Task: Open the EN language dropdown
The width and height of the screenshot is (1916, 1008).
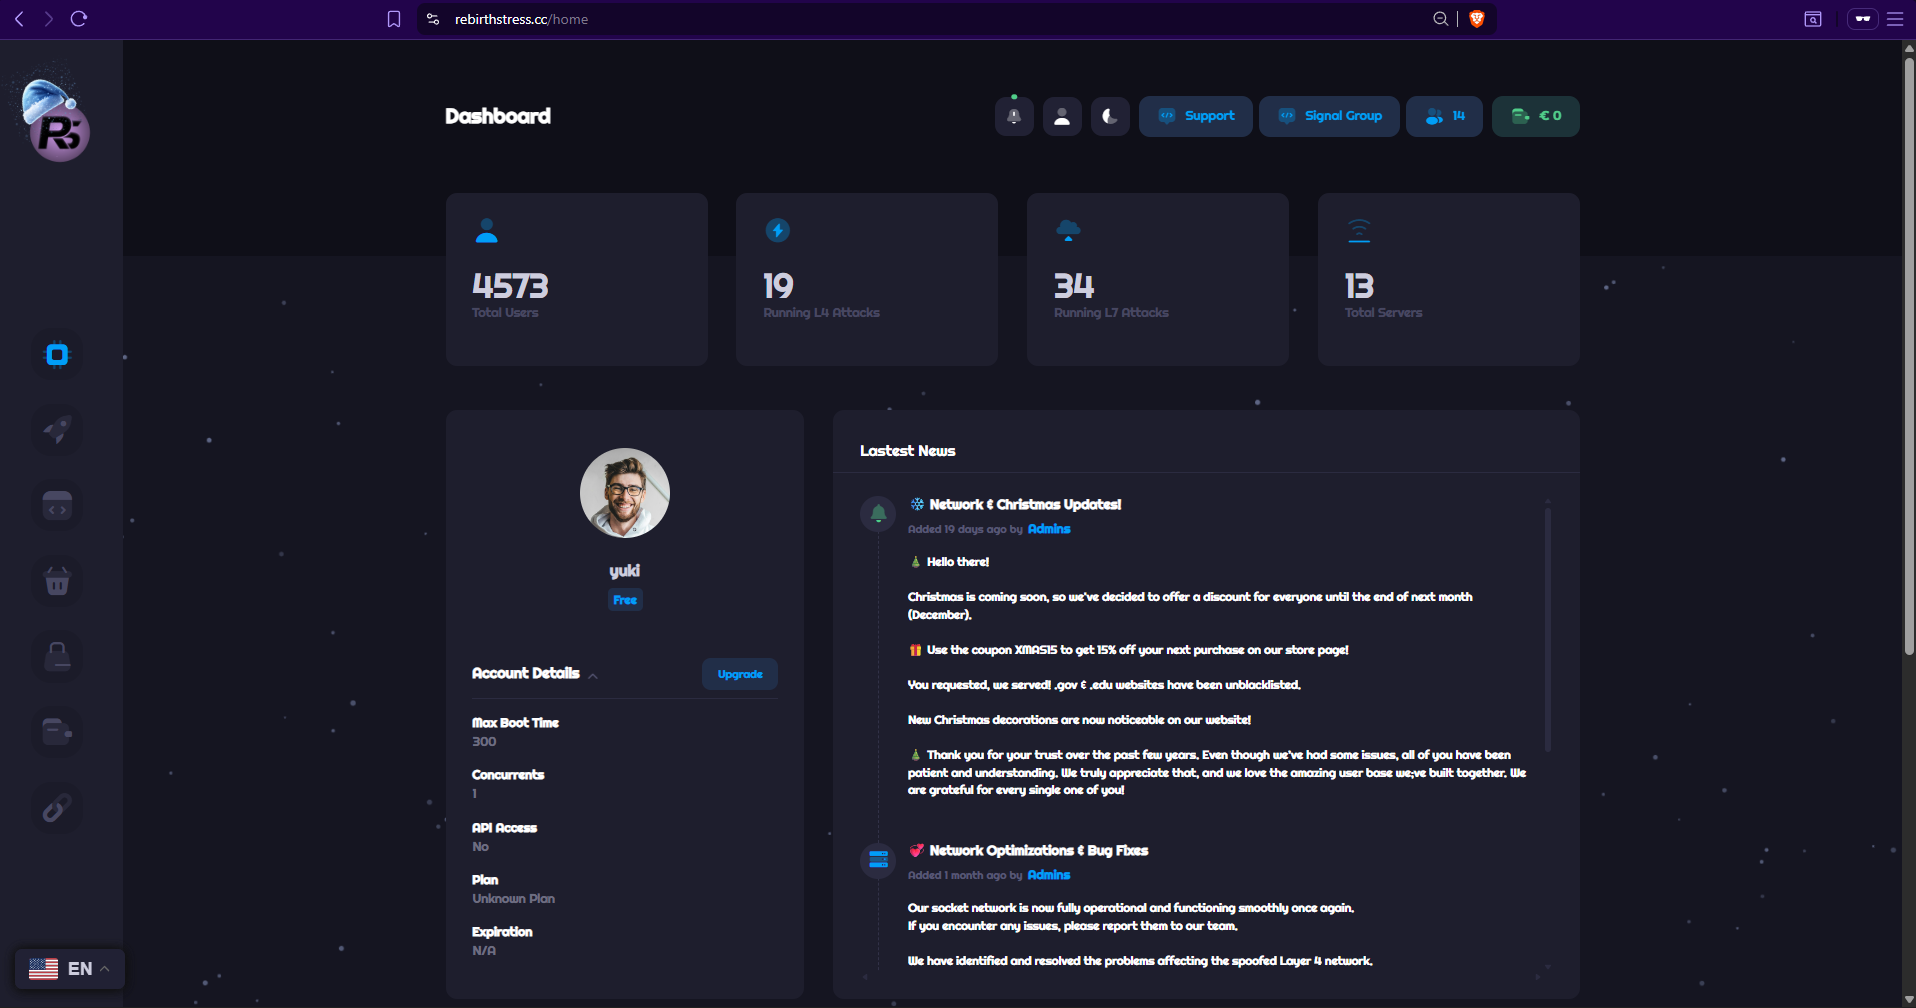Action: click(70, 968)
